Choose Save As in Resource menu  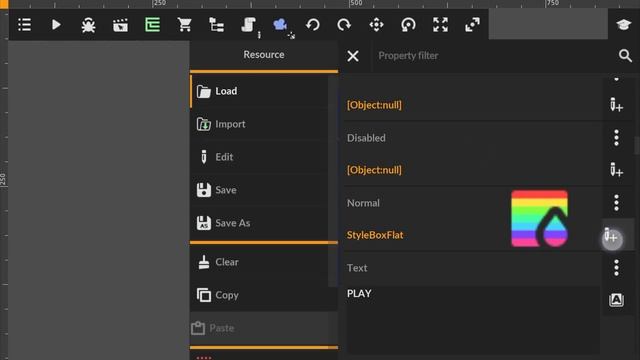260,223
